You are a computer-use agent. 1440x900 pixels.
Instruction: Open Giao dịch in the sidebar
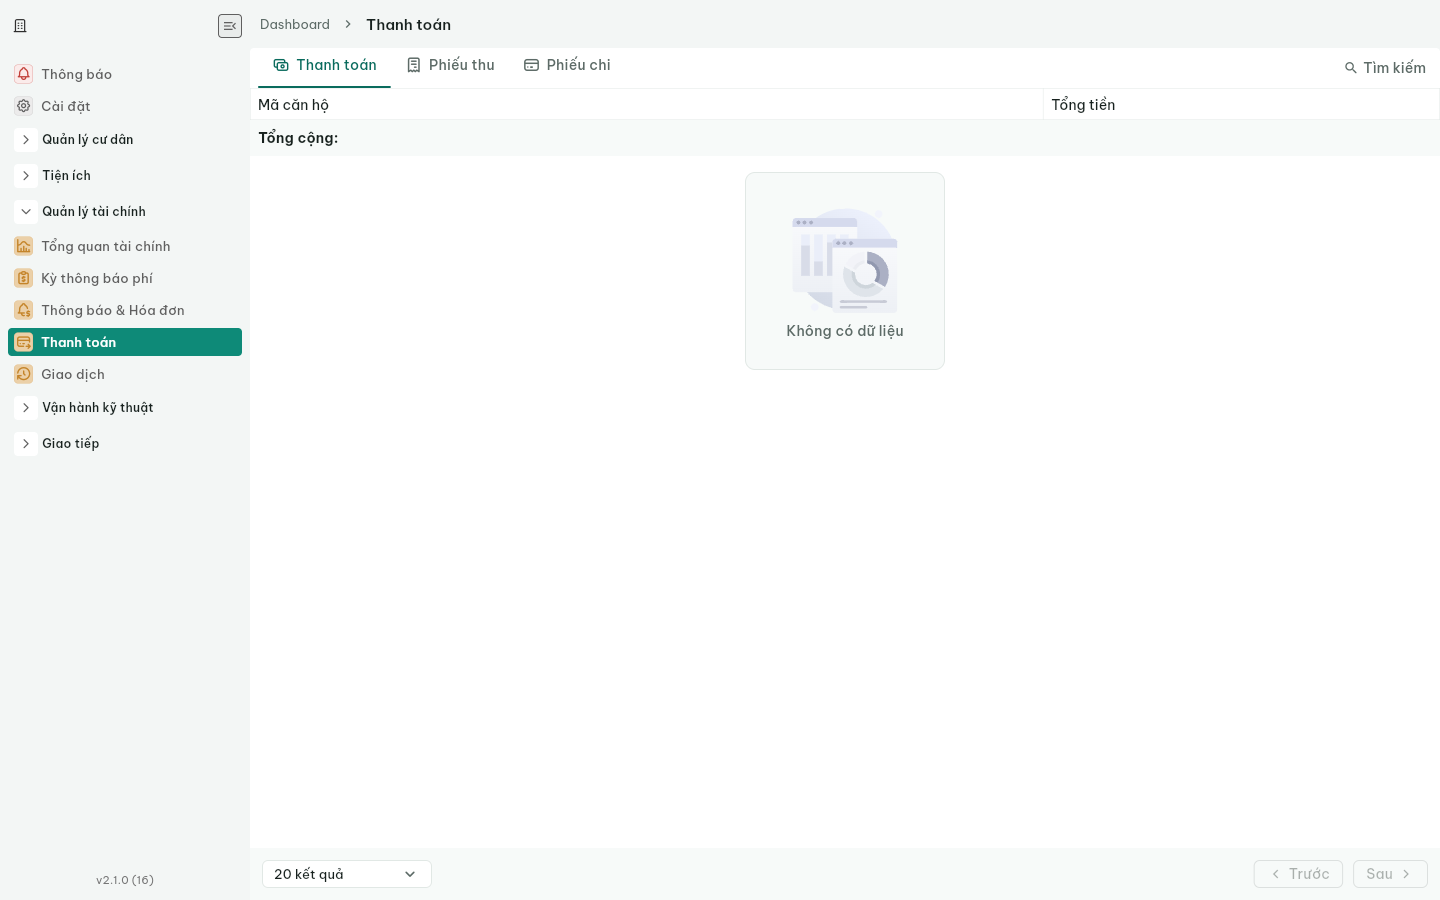pos(125,374)
